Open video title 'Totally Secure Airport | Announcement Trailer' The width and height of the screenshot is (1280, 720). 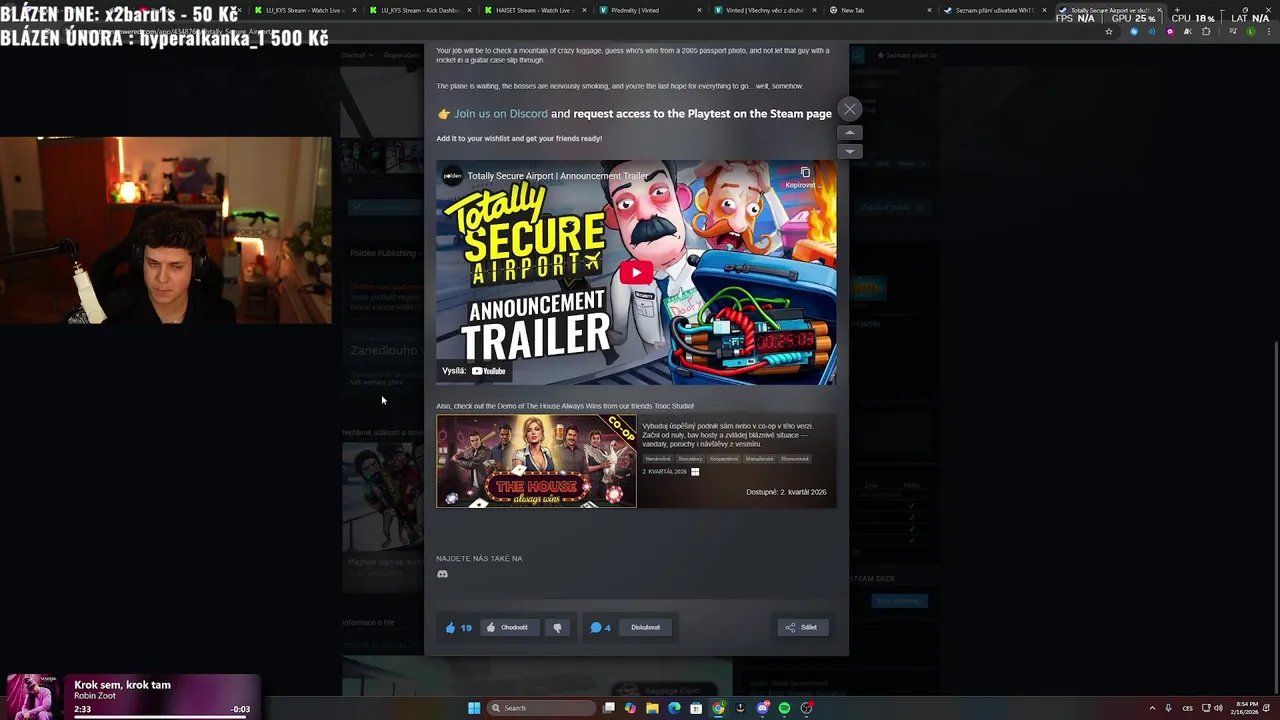click(x=558, y=176)
